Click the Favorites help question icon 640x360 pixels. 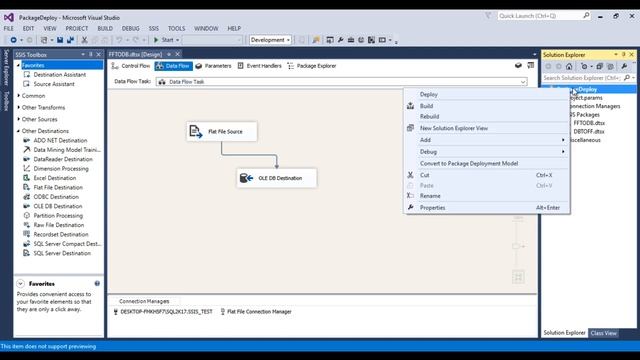tap(97, 283)
